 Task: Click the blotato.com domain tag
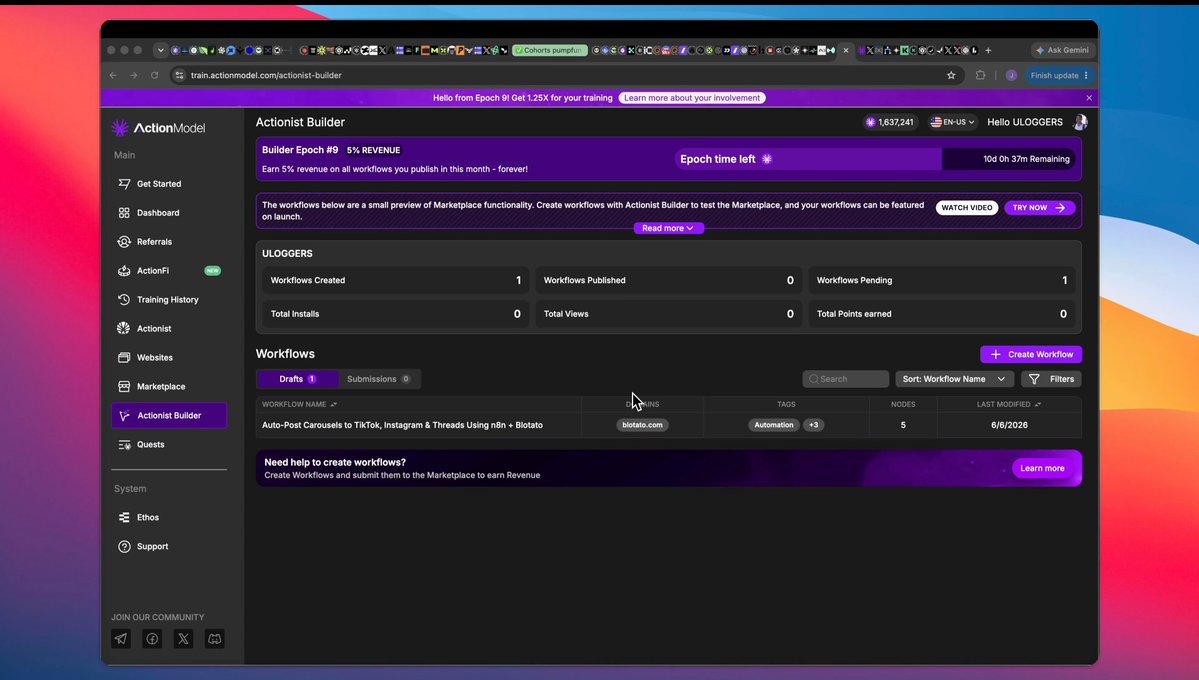point(642,425)
